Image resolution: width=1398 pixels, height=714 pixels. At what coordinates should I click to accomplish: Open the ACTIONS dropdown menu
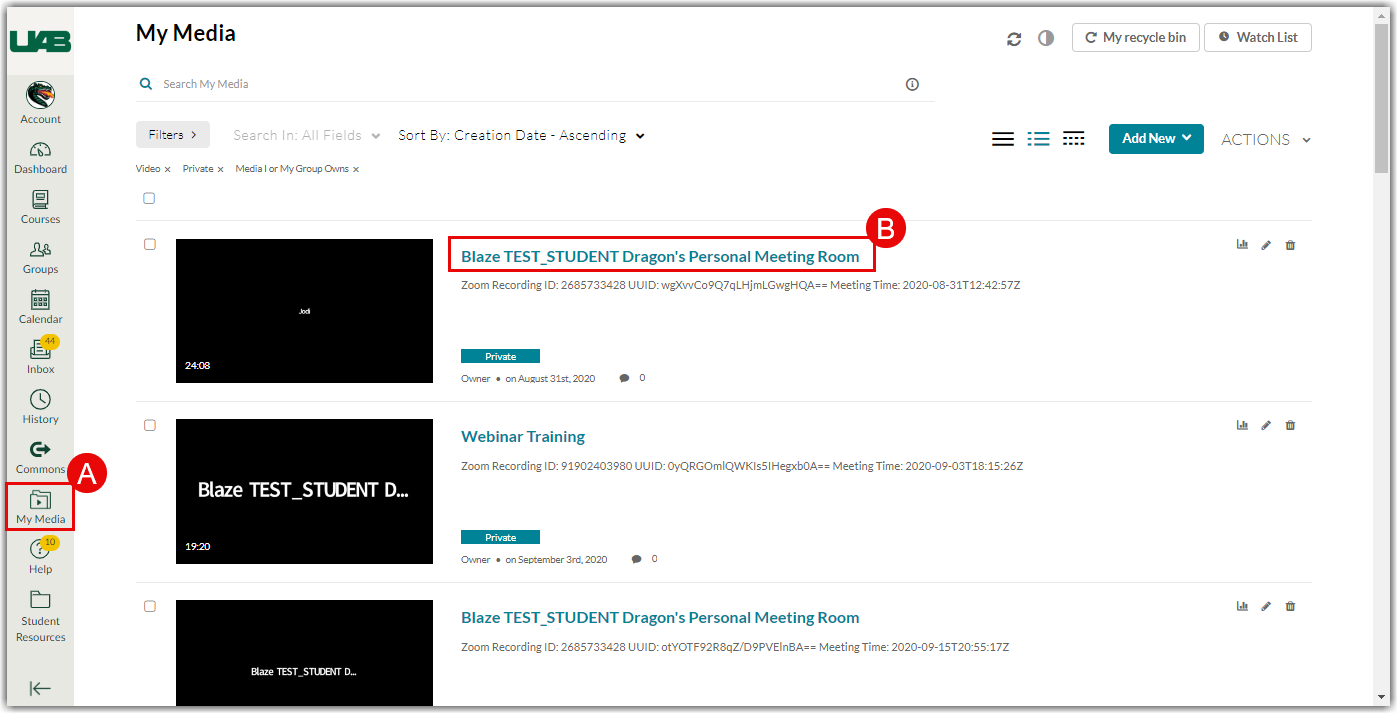[1265, 140]
